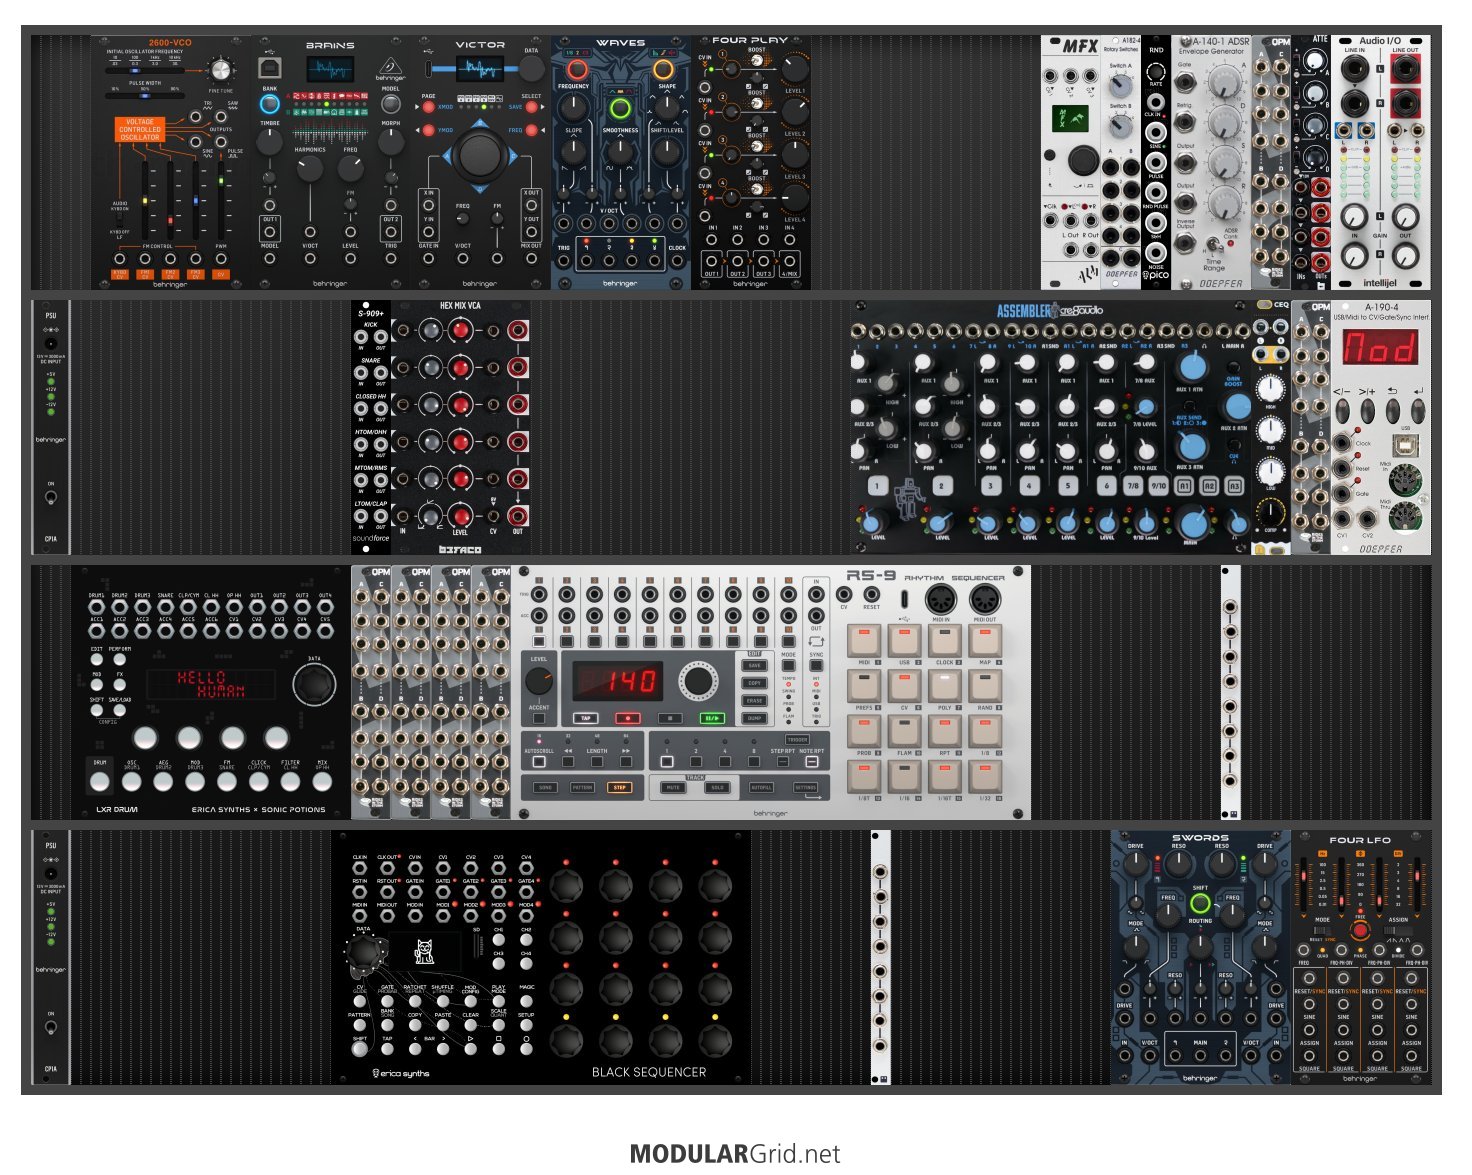Select the RS-9 STEP mode button
Image resolution: width=1472 pixels, height=1175 pixels.
pos(619,788)
